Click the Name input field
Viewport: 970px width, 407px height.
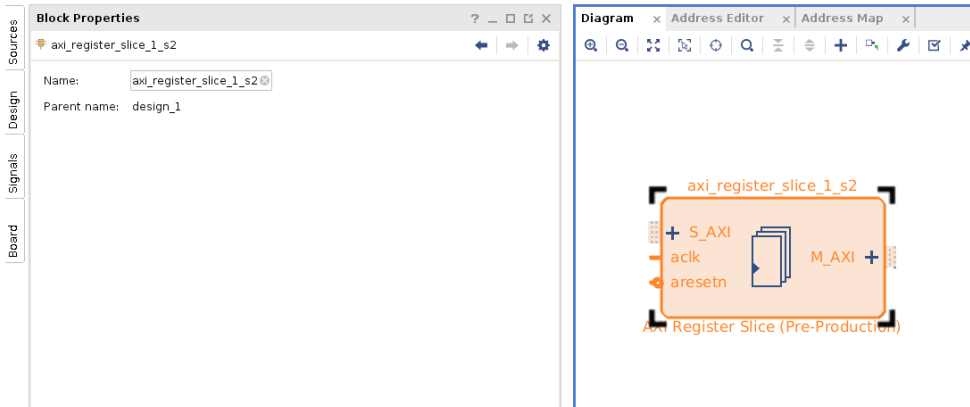tap(194, 81)
